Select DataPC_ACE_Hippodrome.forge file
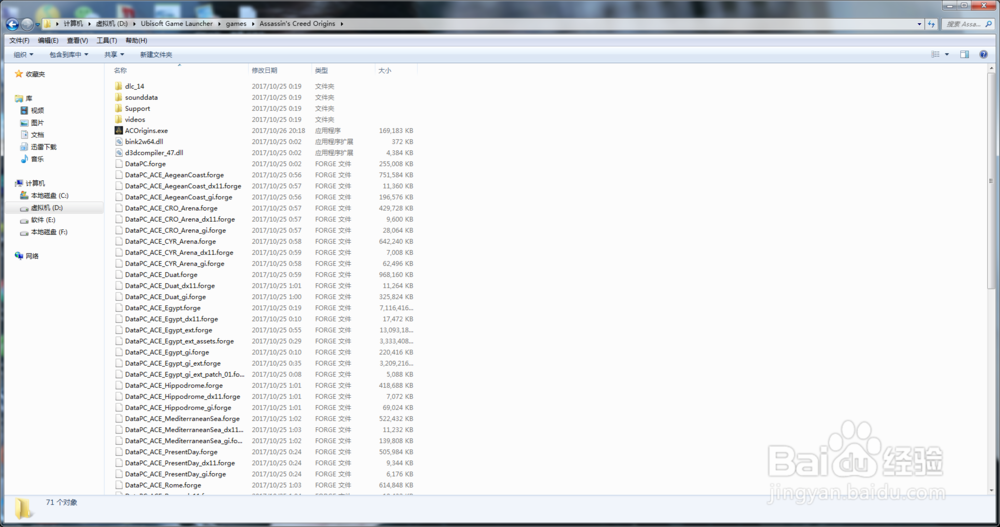 click(x=174, y=385)
